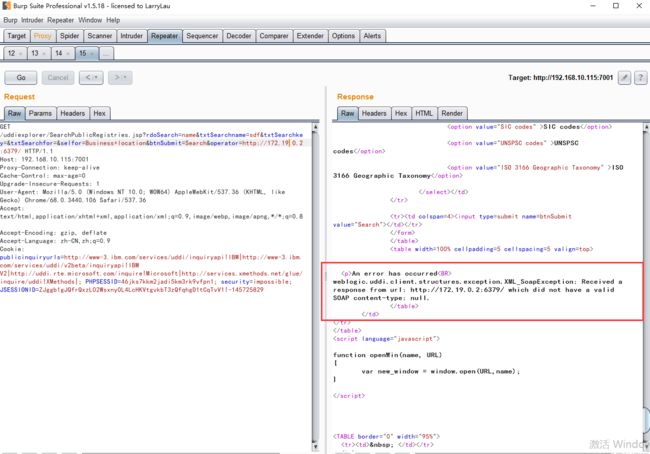
Task: Click the XML_SoapException line in response
Action: pyautogui.click(x=478, y=282)
